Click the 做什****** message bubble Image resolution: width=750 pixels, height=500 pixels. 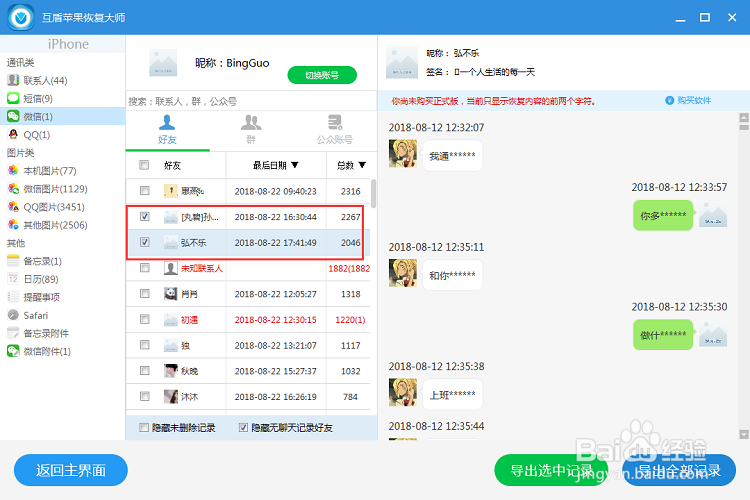pyautogui.click(x=663, y=335)
